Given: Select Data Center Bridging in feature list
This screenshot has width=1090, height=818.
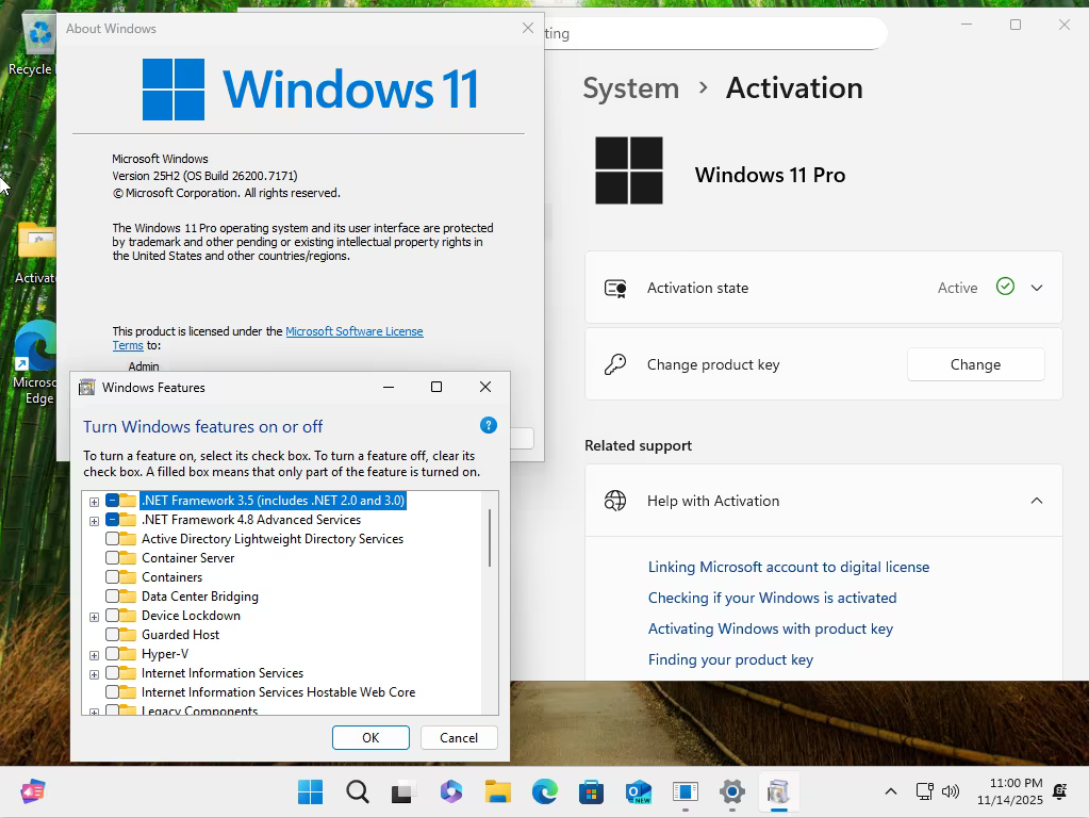Looking at the screenshot, I should coord(200,596).
